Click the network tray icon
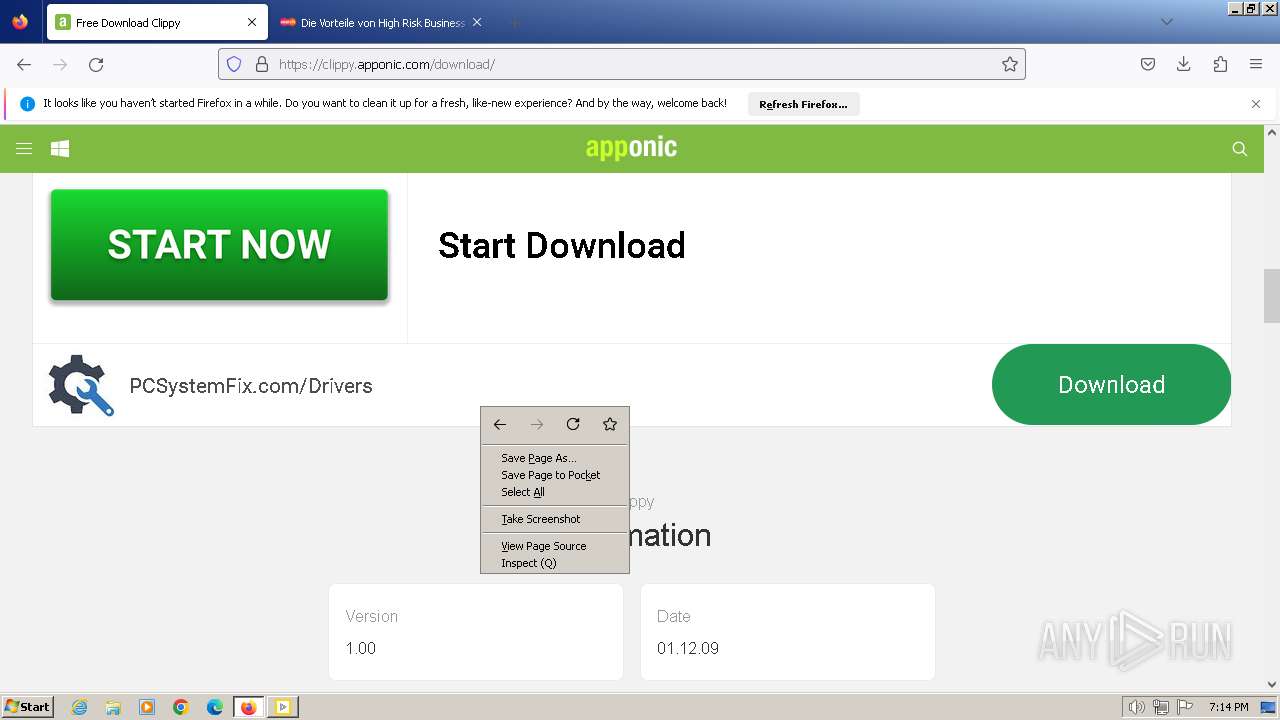This screenshot has height=720, width=1280. (1161, 707)
